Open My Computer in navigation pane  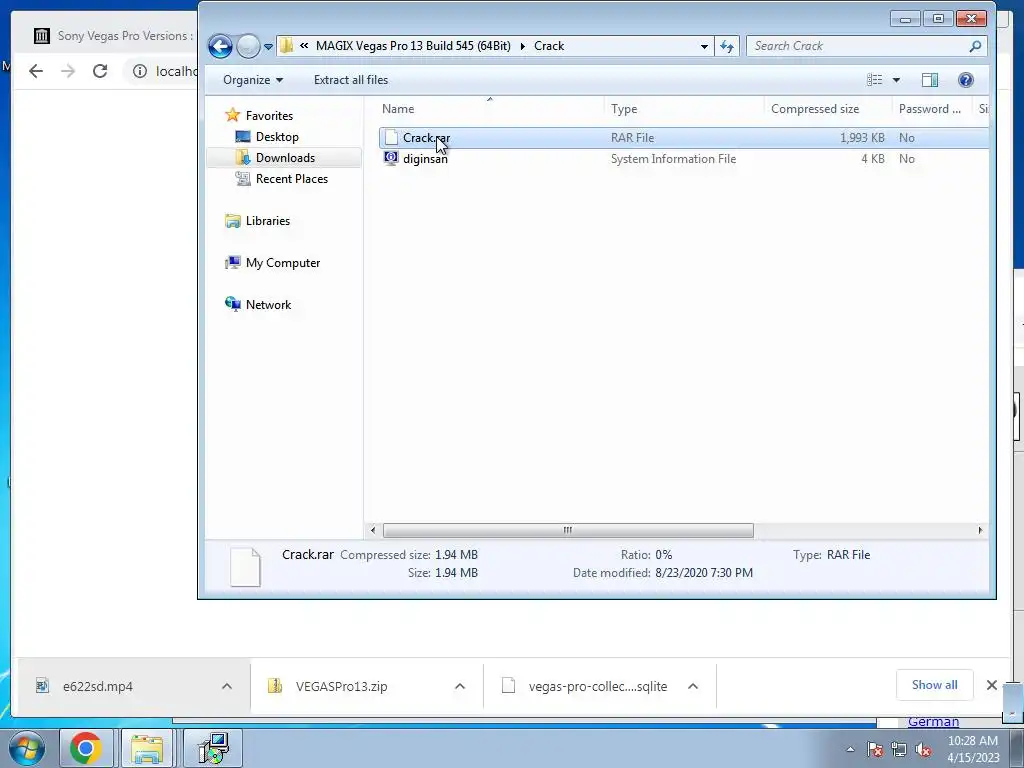282,263
